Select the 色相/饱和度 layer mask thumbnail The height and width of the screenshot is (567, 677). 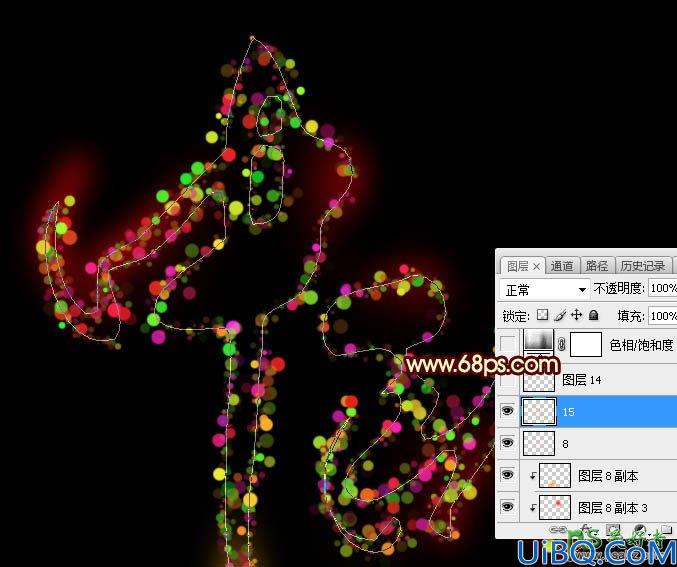click(586, 344)
